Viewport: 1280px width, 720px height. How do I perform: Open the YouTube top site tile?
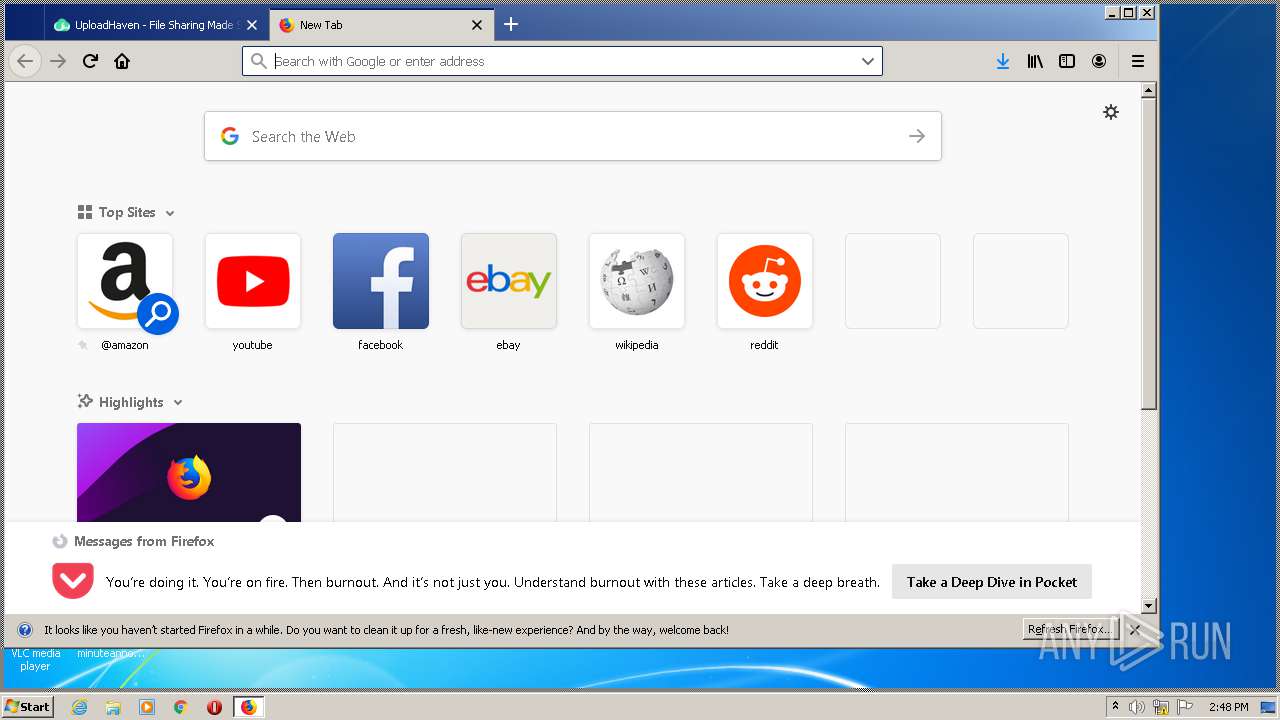[253, 281]
